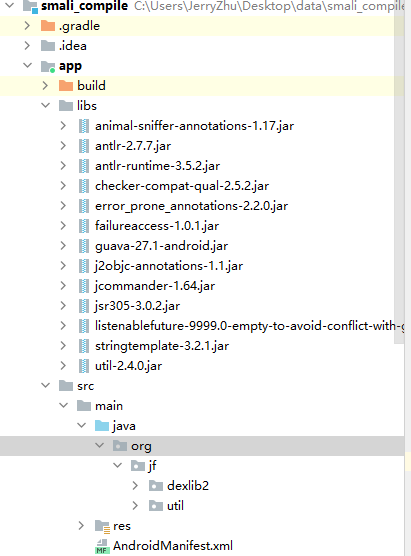Expand guava-27.1-android.jar arrow
The width and height of the screenshot is (411, 556).
[x=63, y=245]
